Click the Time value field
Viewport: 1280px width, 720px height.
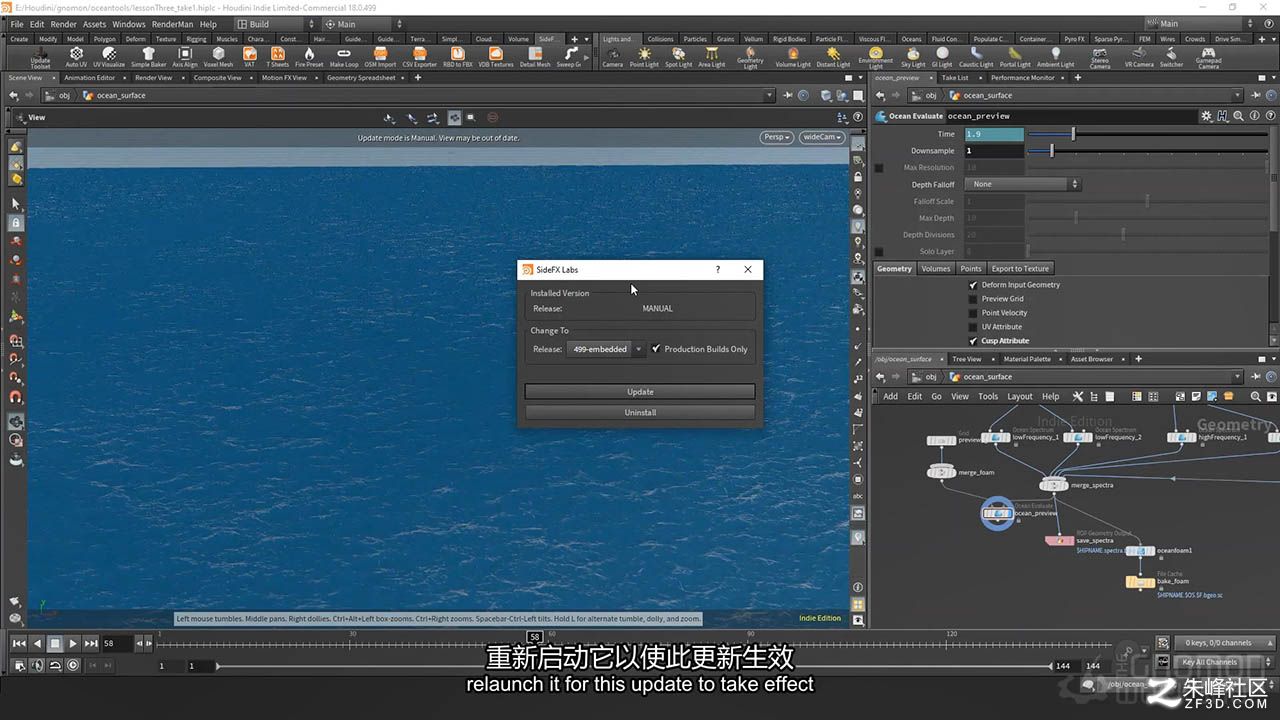pyautogui.click(x=994, y=134)
